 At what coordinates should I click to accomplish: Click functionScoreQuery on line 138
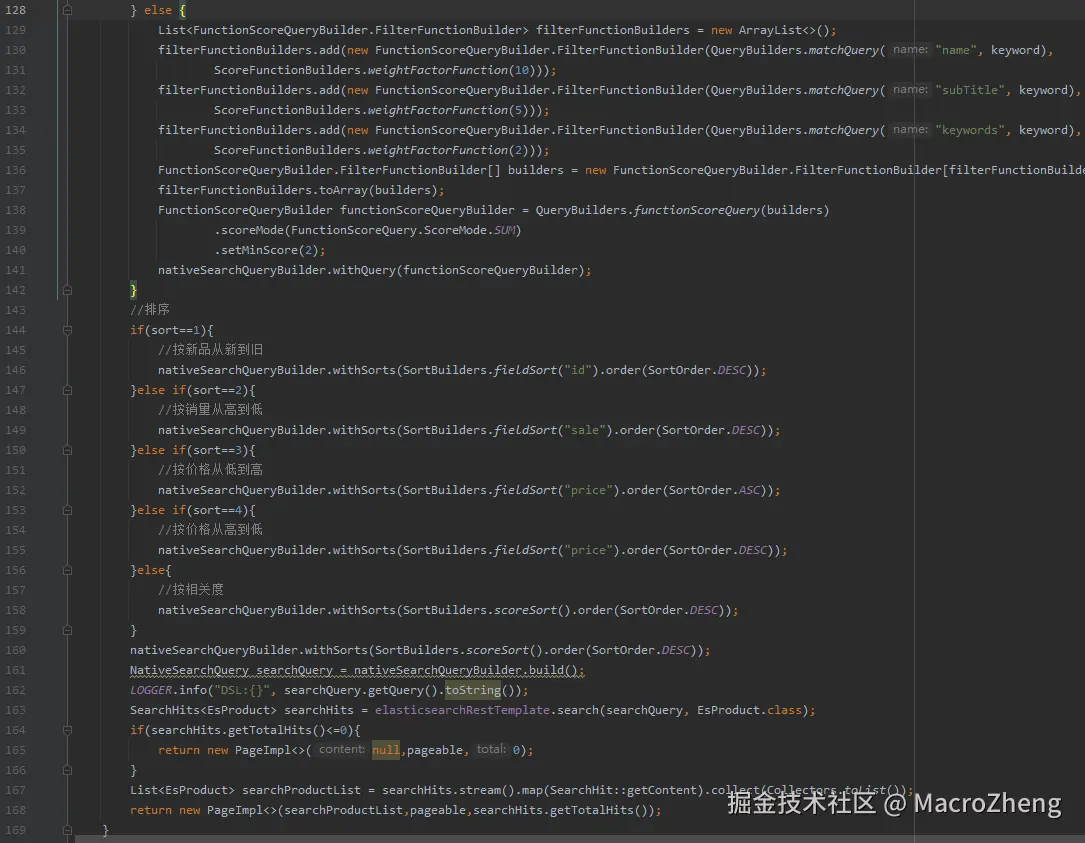696,210
